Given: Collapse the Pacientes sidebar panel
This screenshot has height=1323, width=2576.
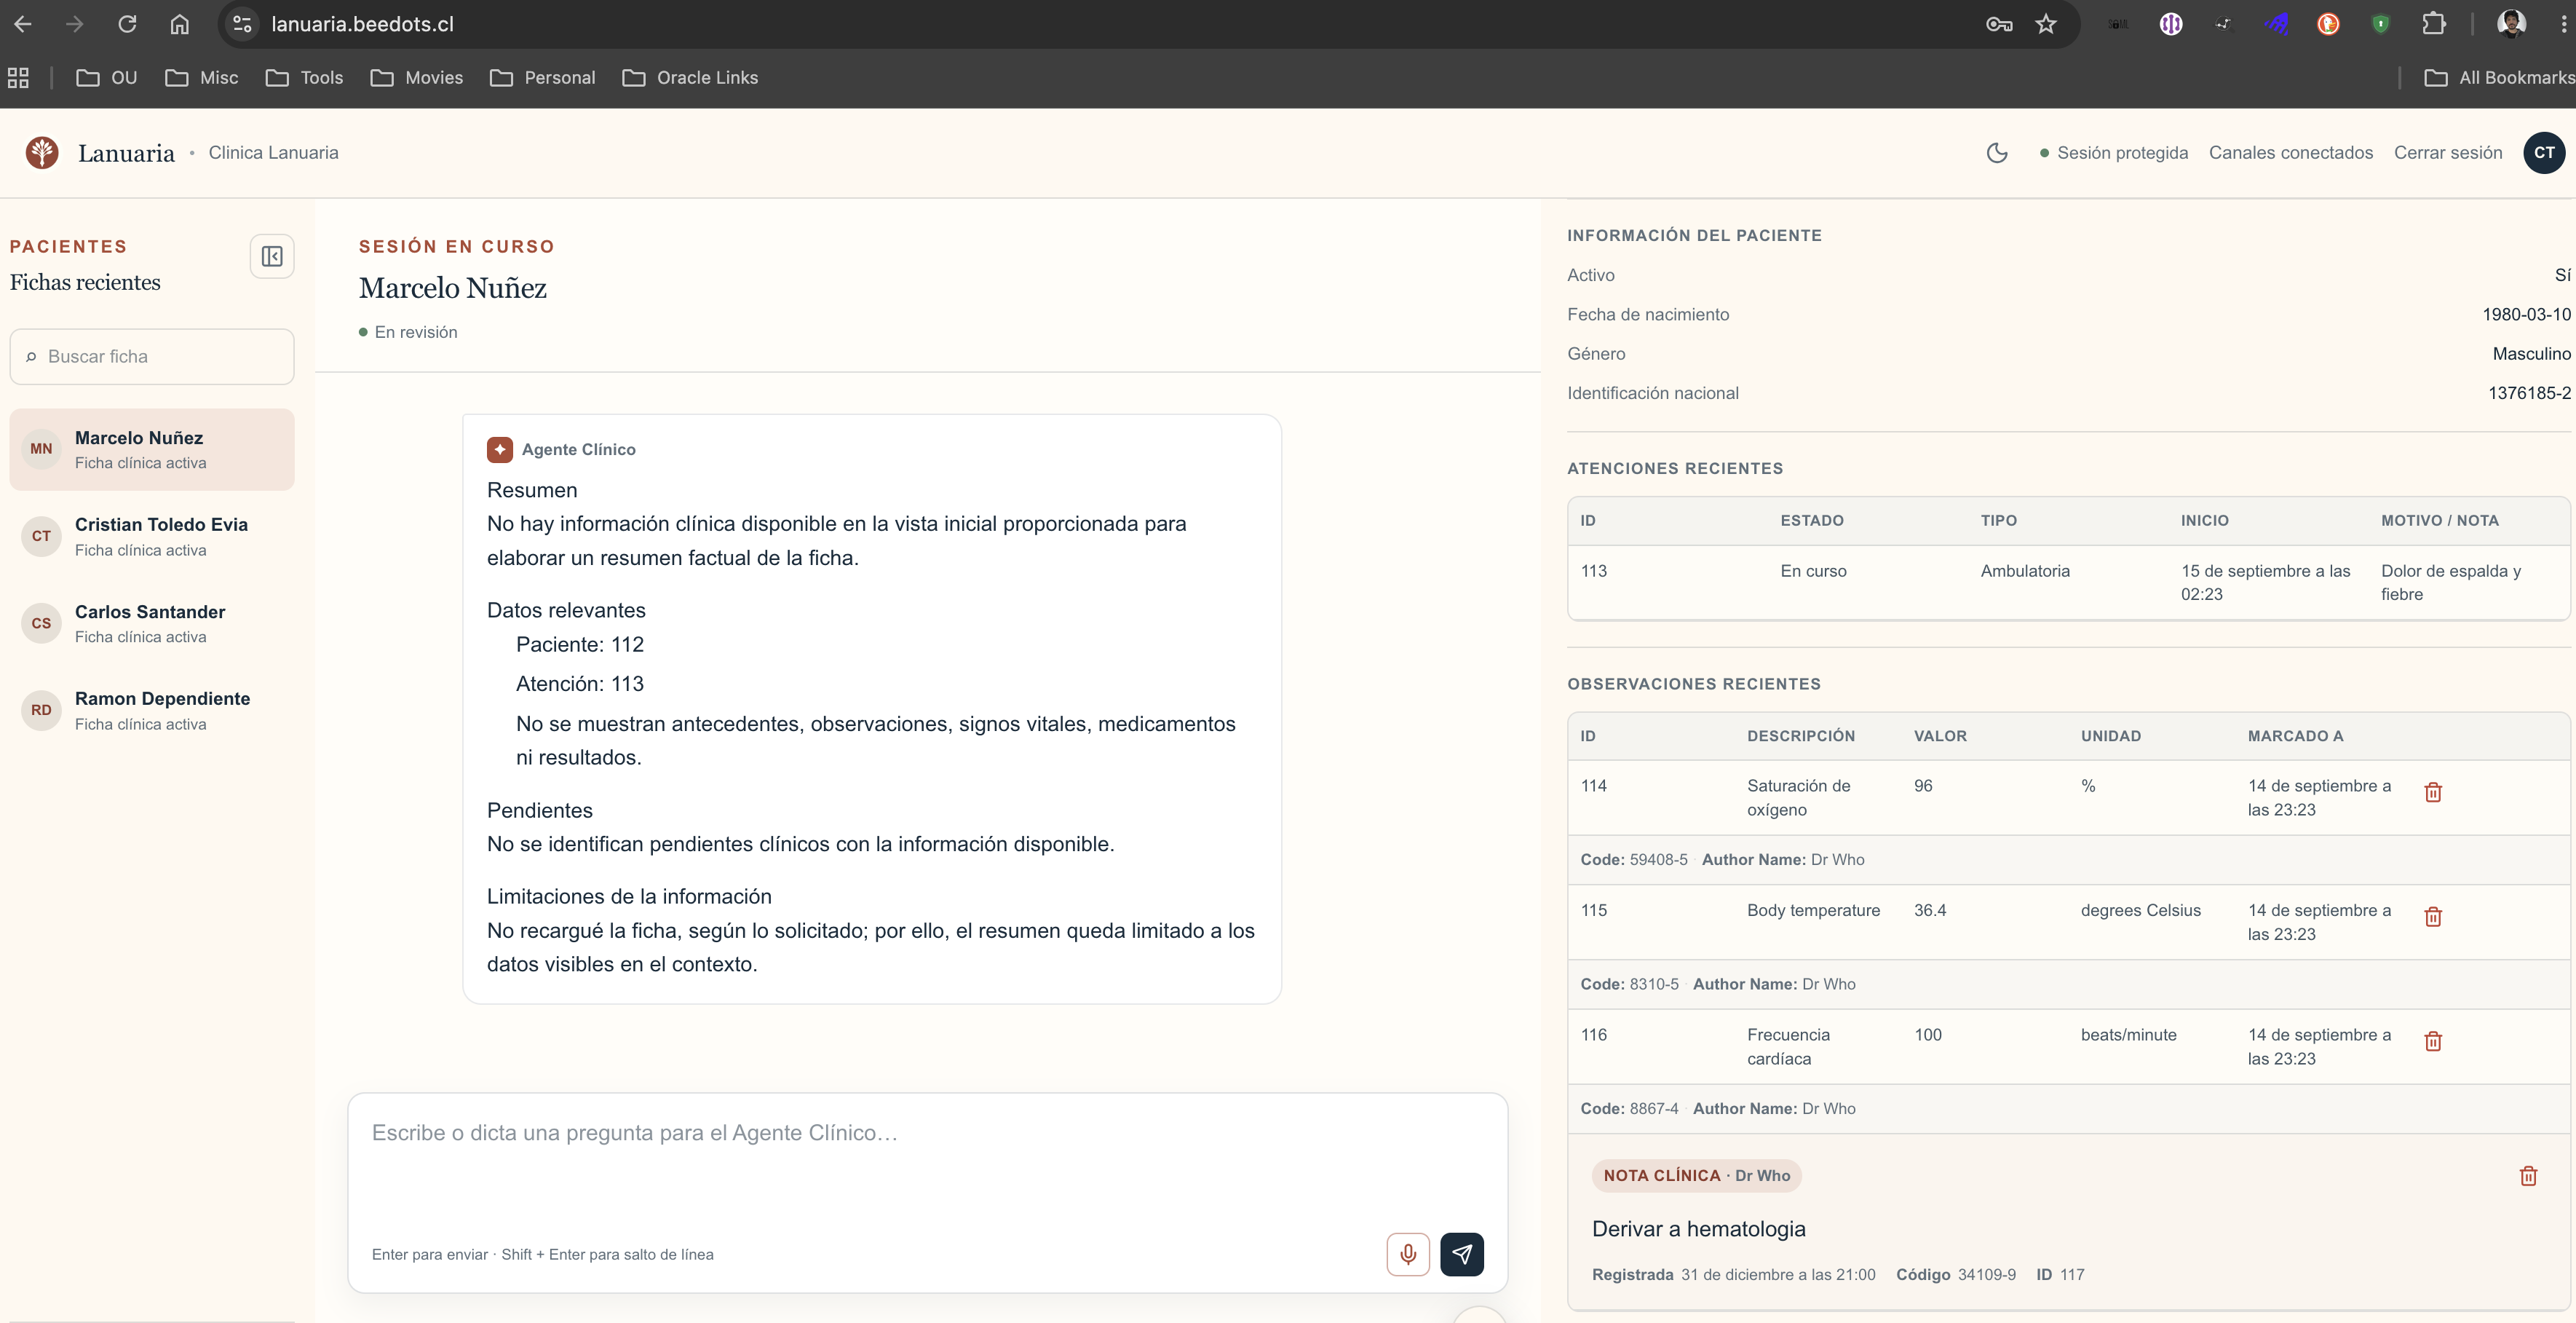Looking at the screenshot, I should (272, 256).
